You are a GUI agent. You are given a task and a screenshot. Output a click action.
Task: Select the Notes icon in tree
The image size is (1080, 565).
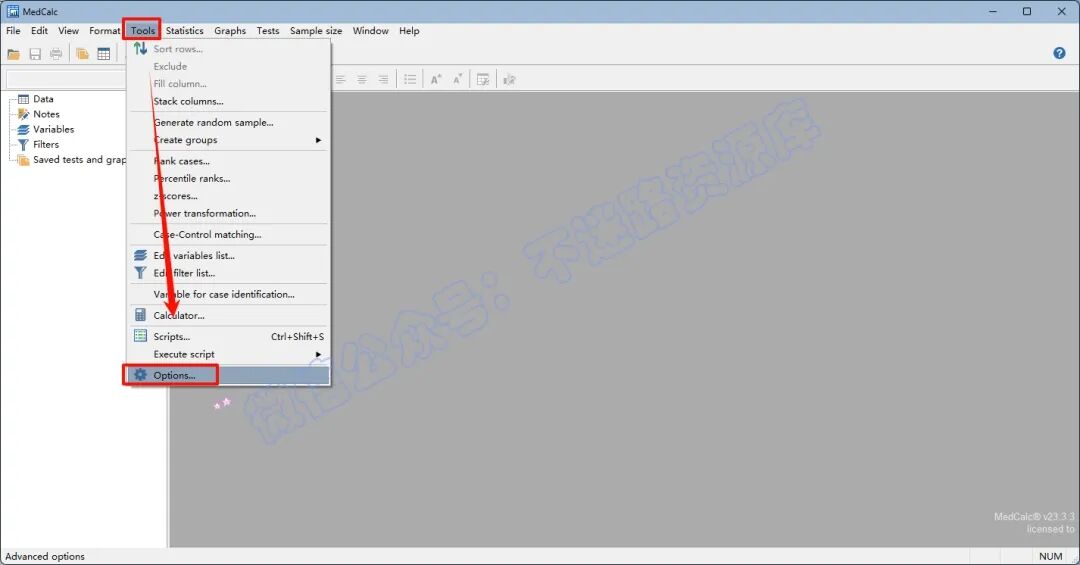click(x=23, y=114)
